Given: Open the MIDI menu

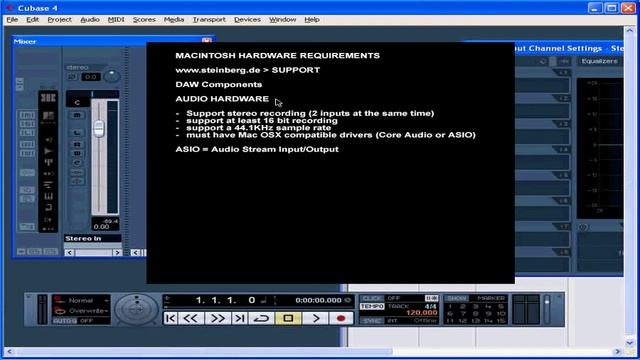Looking at the screenshot, I should pyautogui.click(x=116, y=20).
